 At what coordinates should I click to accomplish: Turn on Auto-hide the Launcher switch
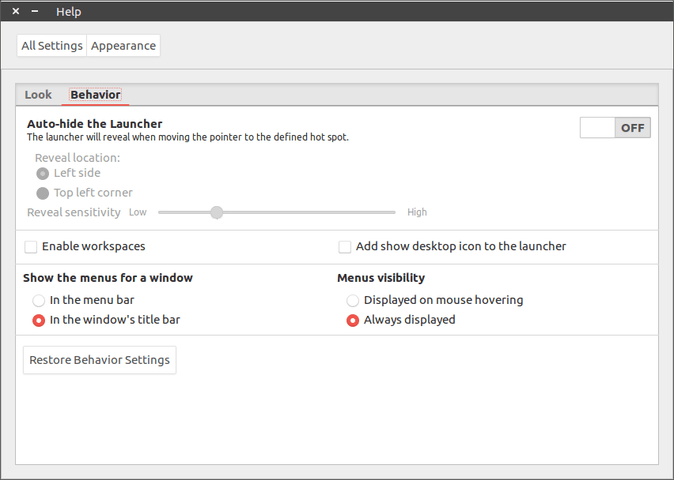pyautogui.click(x=615, y=128)
